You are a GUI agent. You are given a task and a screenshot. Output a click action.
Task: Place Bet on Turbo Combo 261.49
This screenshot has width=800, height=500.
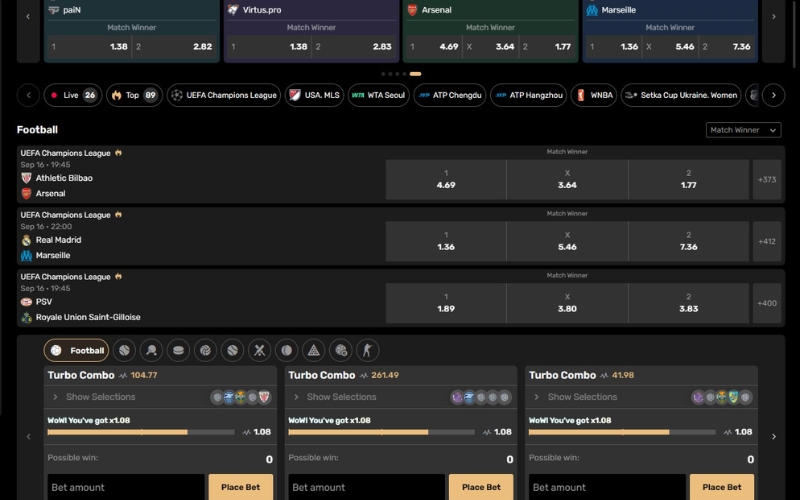[481, 487]
